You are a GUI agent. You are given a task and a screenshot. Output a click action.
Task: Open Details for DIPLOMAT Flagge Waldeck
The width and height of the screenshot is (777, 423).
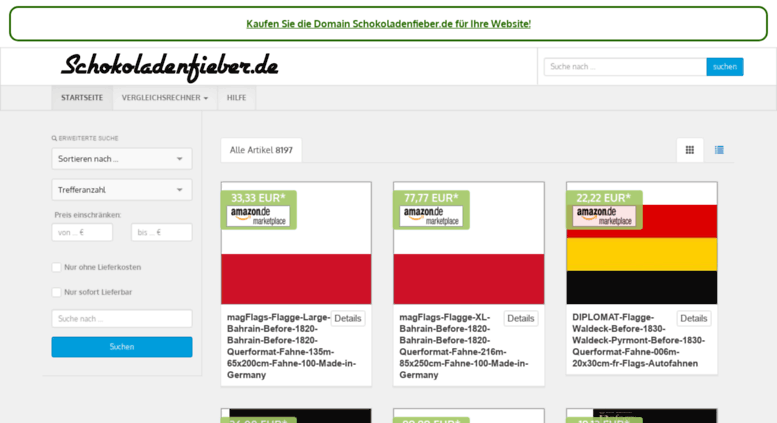click(x=693, y=318)
